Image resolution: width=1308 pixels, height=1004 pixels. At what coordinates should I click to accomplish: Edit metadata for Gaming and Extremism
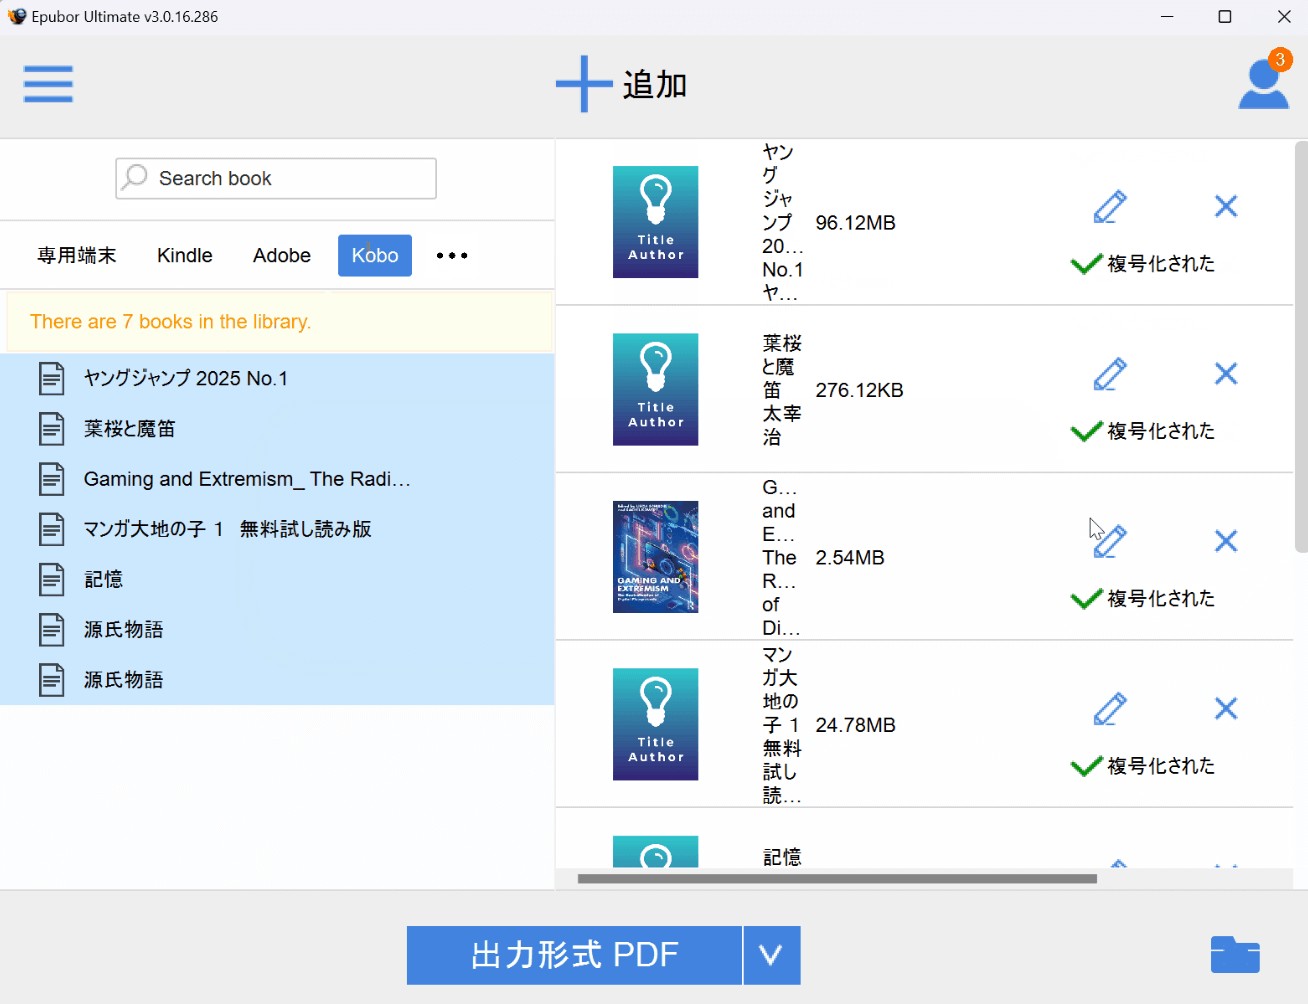pyautogui.click(x=1110, y=541)
